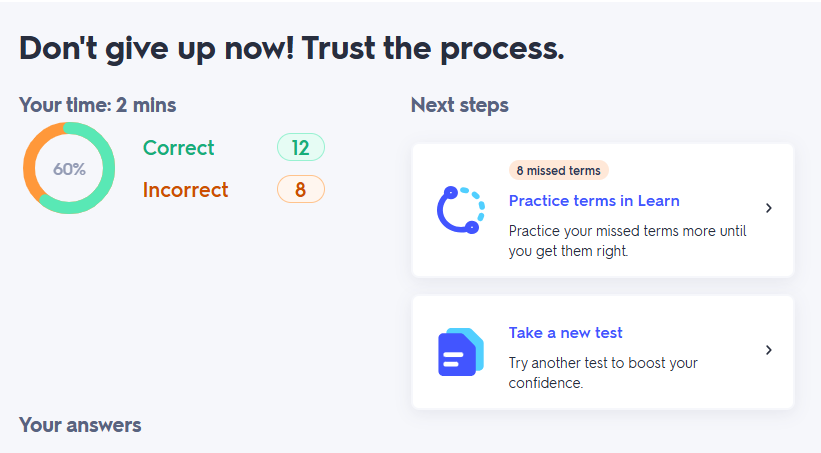821x453 pixels.
Task: Open the Practice terms in Learn link
Action: click(x=594, y=201)
